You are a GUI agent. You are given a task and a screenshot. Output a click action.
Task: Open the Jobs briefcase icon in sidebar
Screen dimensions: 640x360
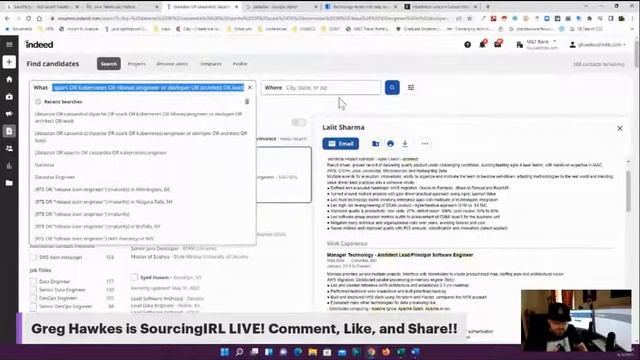(x=9, y=97)
